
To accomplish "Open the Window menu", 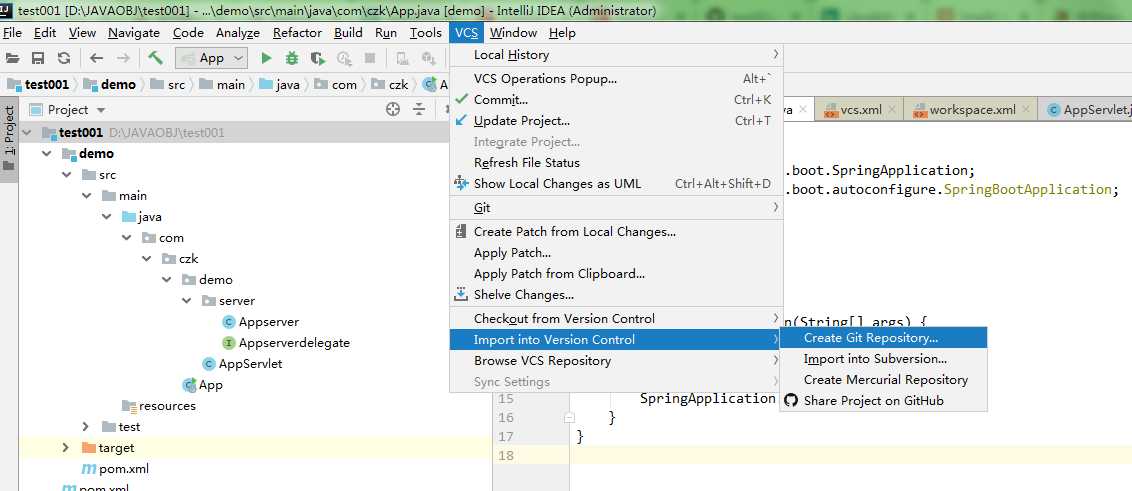I will [513, 32].
